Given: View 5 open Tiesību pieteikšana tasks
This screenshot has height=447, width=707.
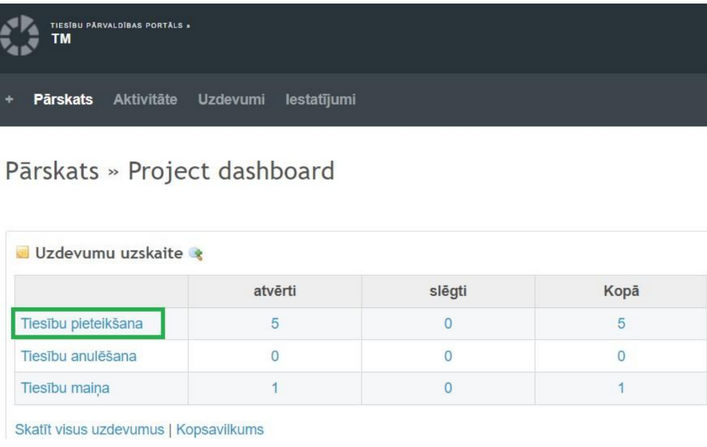Looking at the screenshot, I should point(275,324).
